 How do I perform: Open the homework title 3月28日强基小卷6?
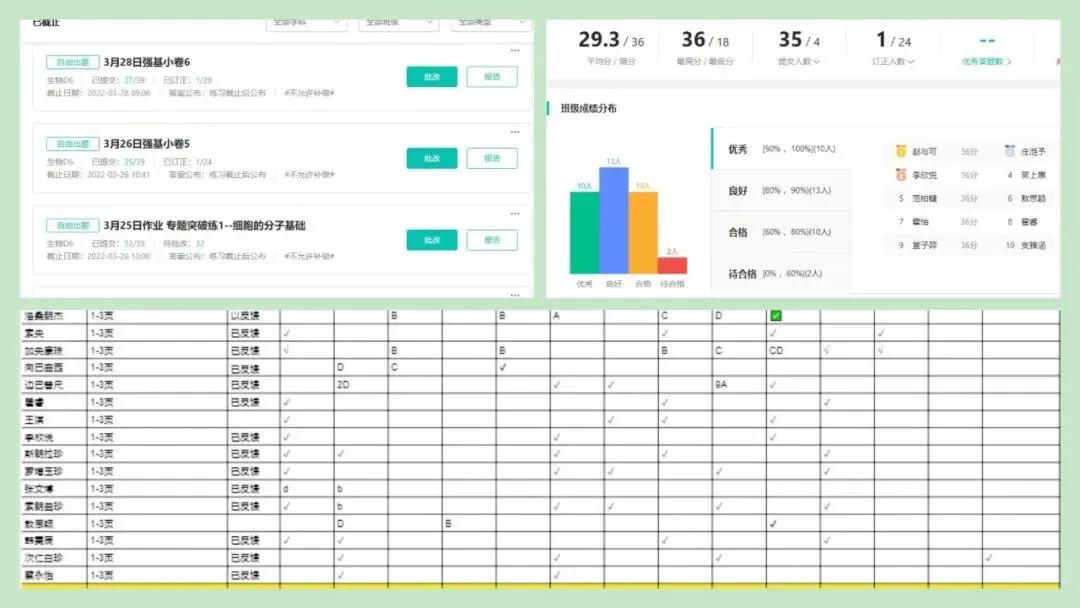(147, 62)
